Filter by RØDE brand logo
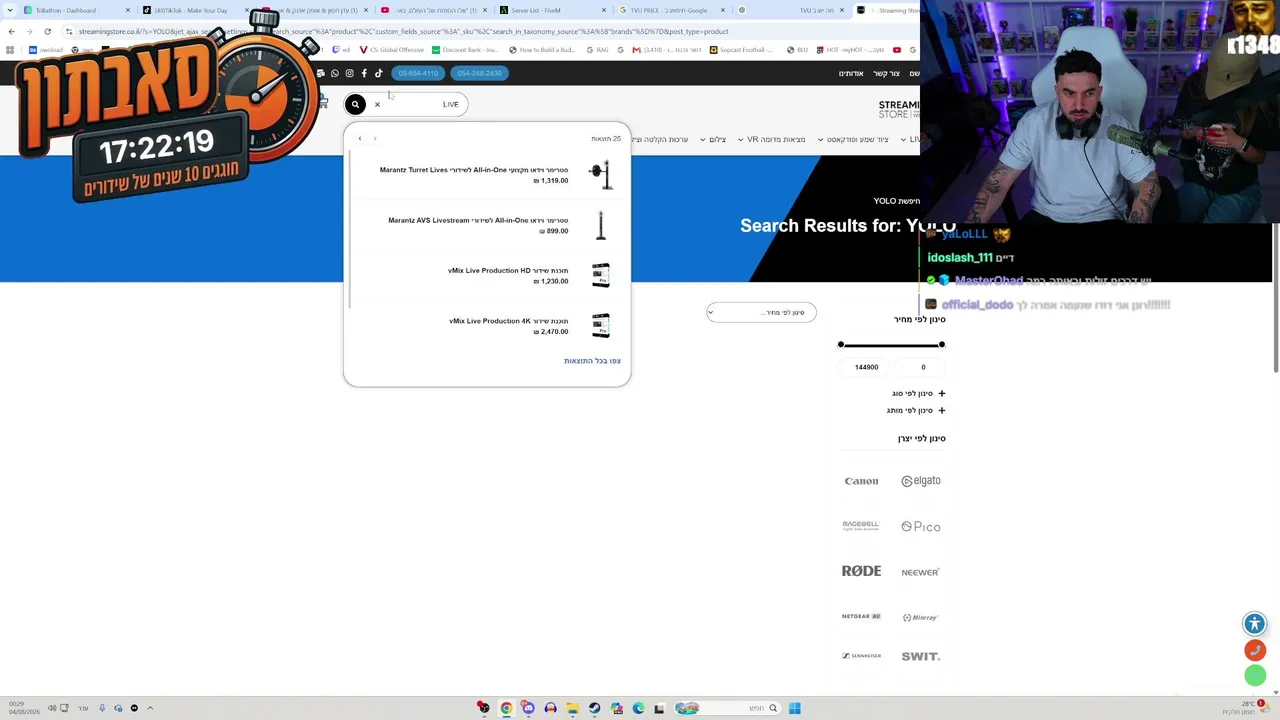This screenshot has width=1280, height=720. tap(861, 571)
